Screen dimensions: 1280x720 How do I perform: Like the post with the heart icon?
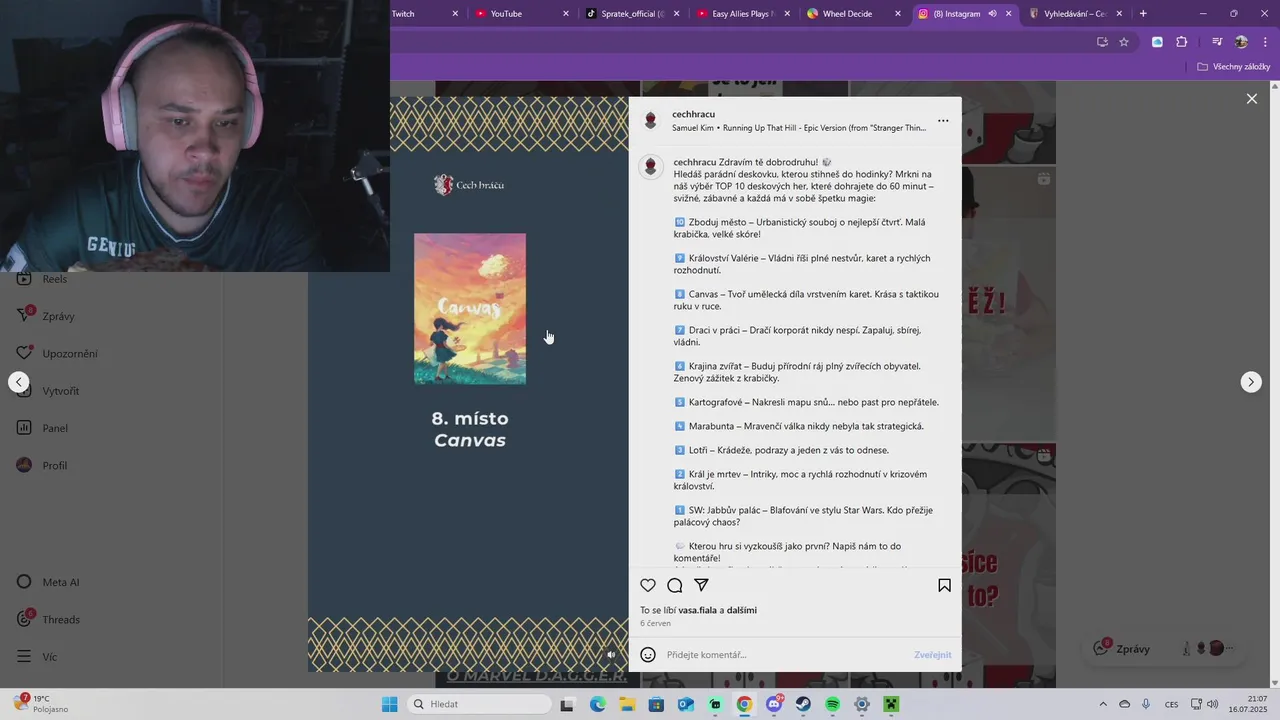pyautogui.click(x=648, y=585)
